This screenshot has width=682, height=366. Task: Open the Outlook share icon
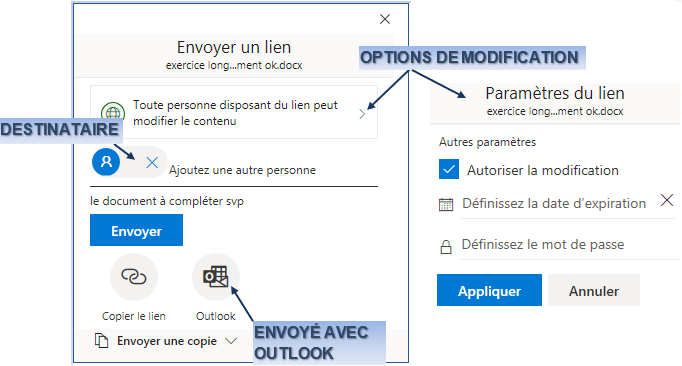[x=216, y=276]
